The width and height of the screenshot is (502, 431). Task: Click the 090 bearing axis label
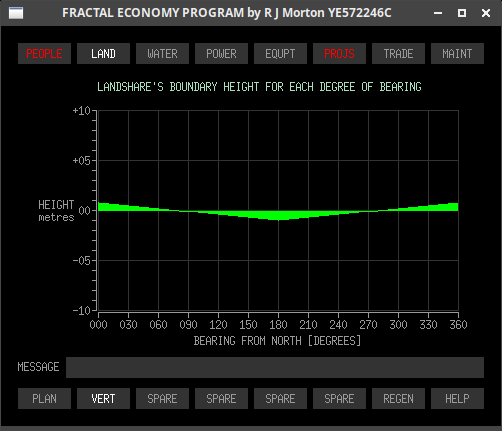189,325
